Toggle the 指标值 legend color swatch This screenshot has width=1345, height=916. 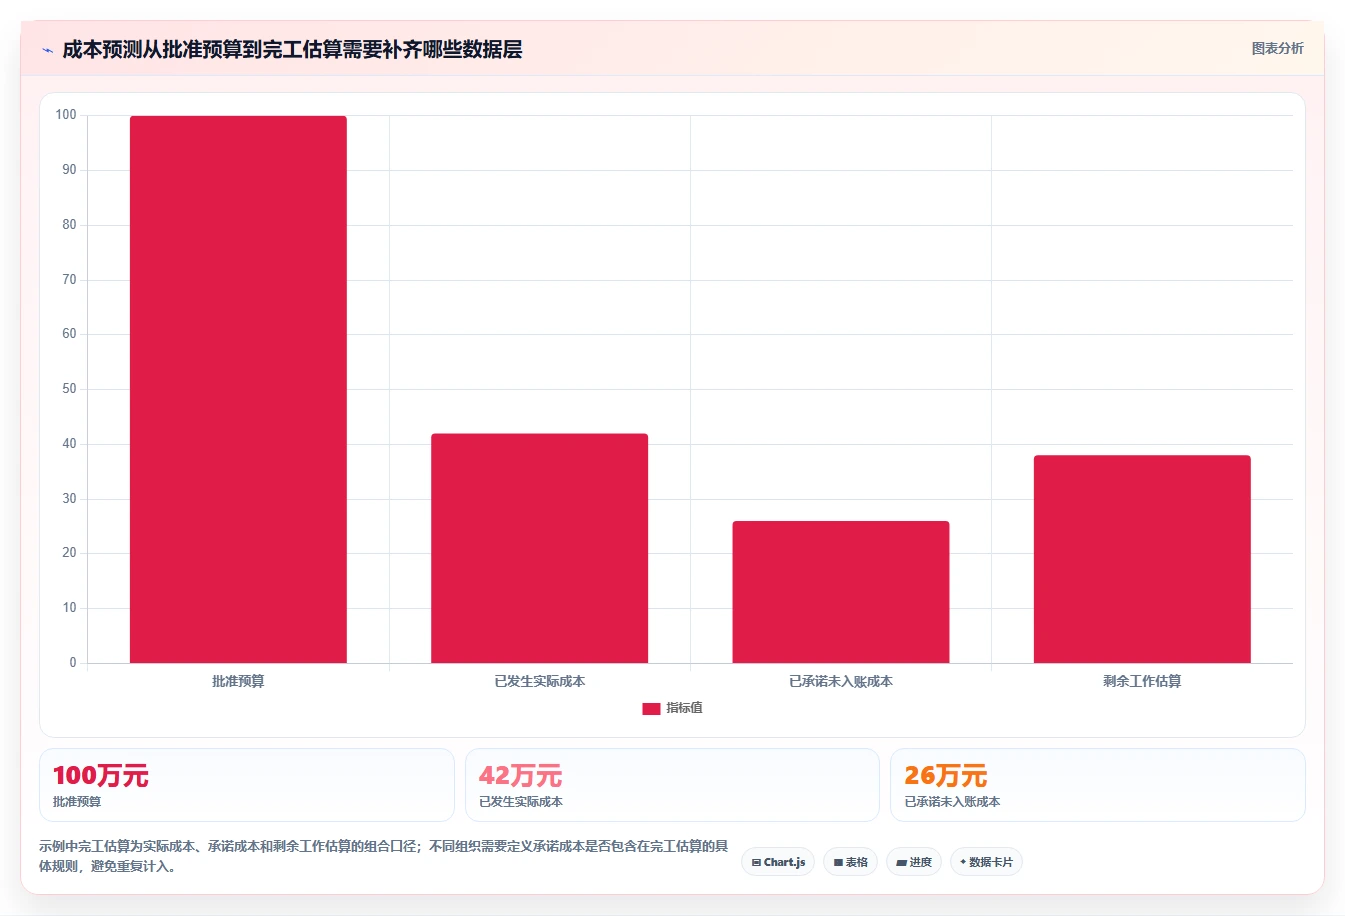point(651,708)
